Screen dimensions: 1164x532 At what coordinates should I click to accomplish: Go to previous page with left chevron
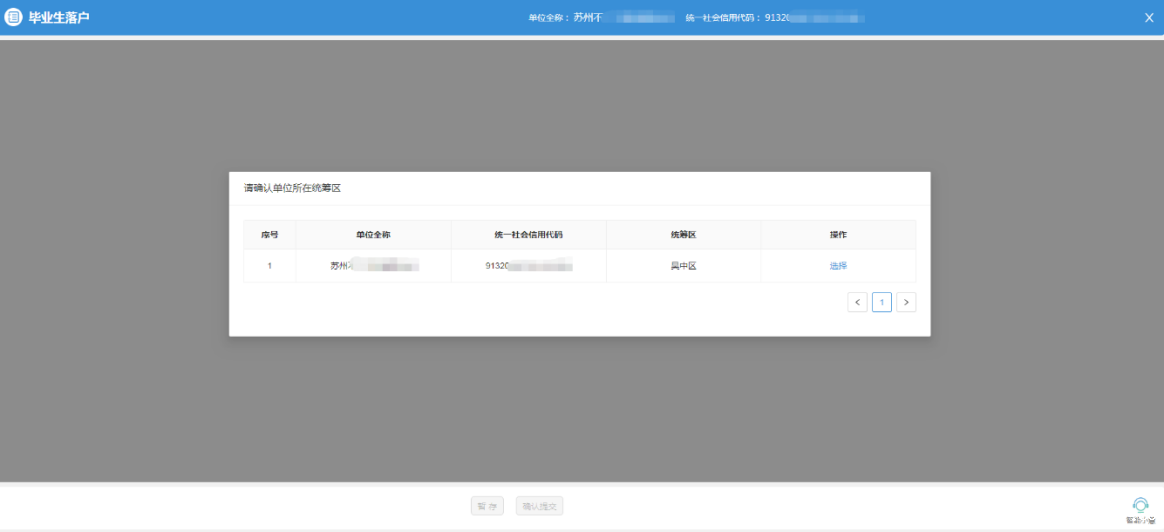tap(857, 302)
